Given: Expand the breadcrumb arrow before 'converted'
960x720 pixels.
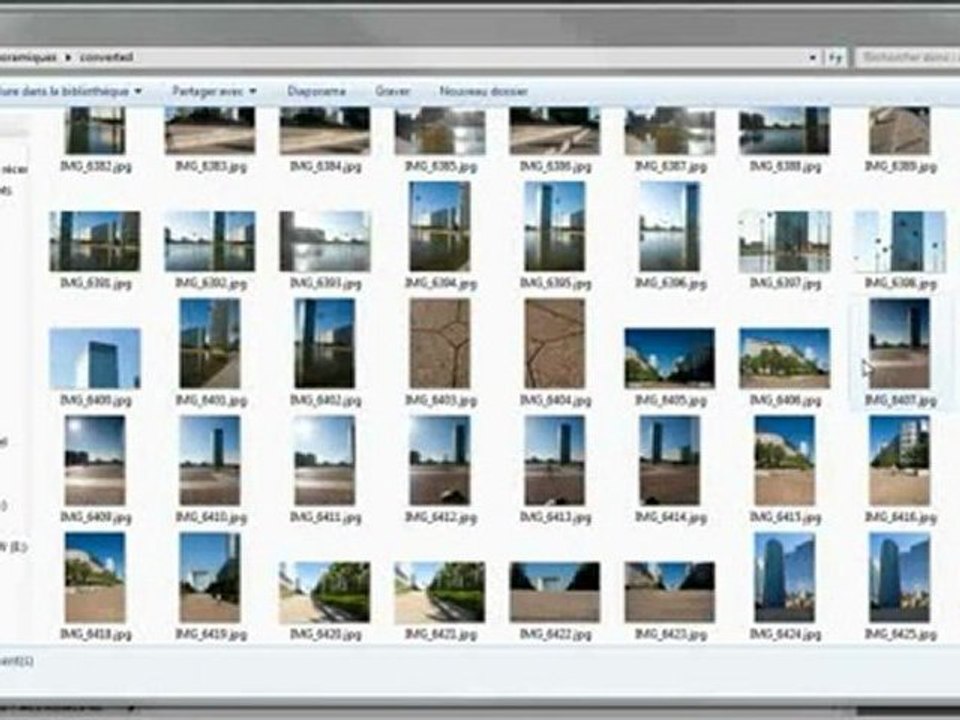Looking at the screenshot, I should 68,58.
